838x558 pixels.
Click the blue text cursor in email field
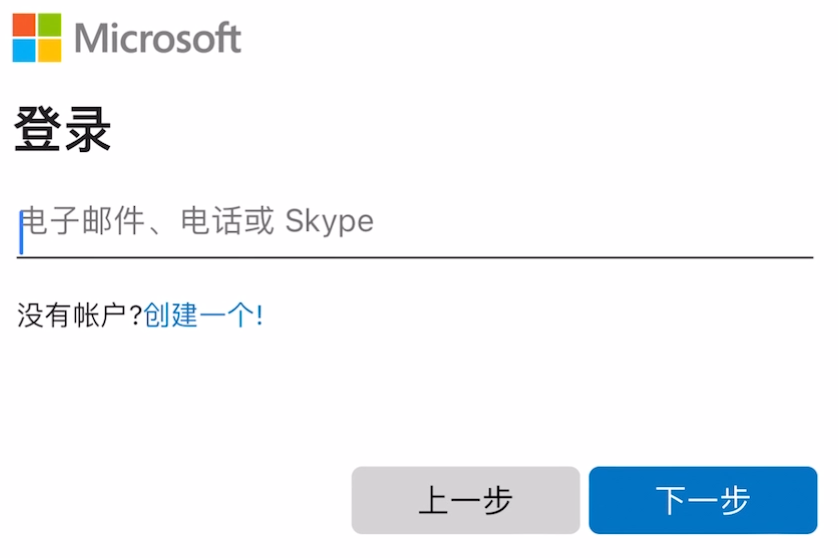pos(21,232)
